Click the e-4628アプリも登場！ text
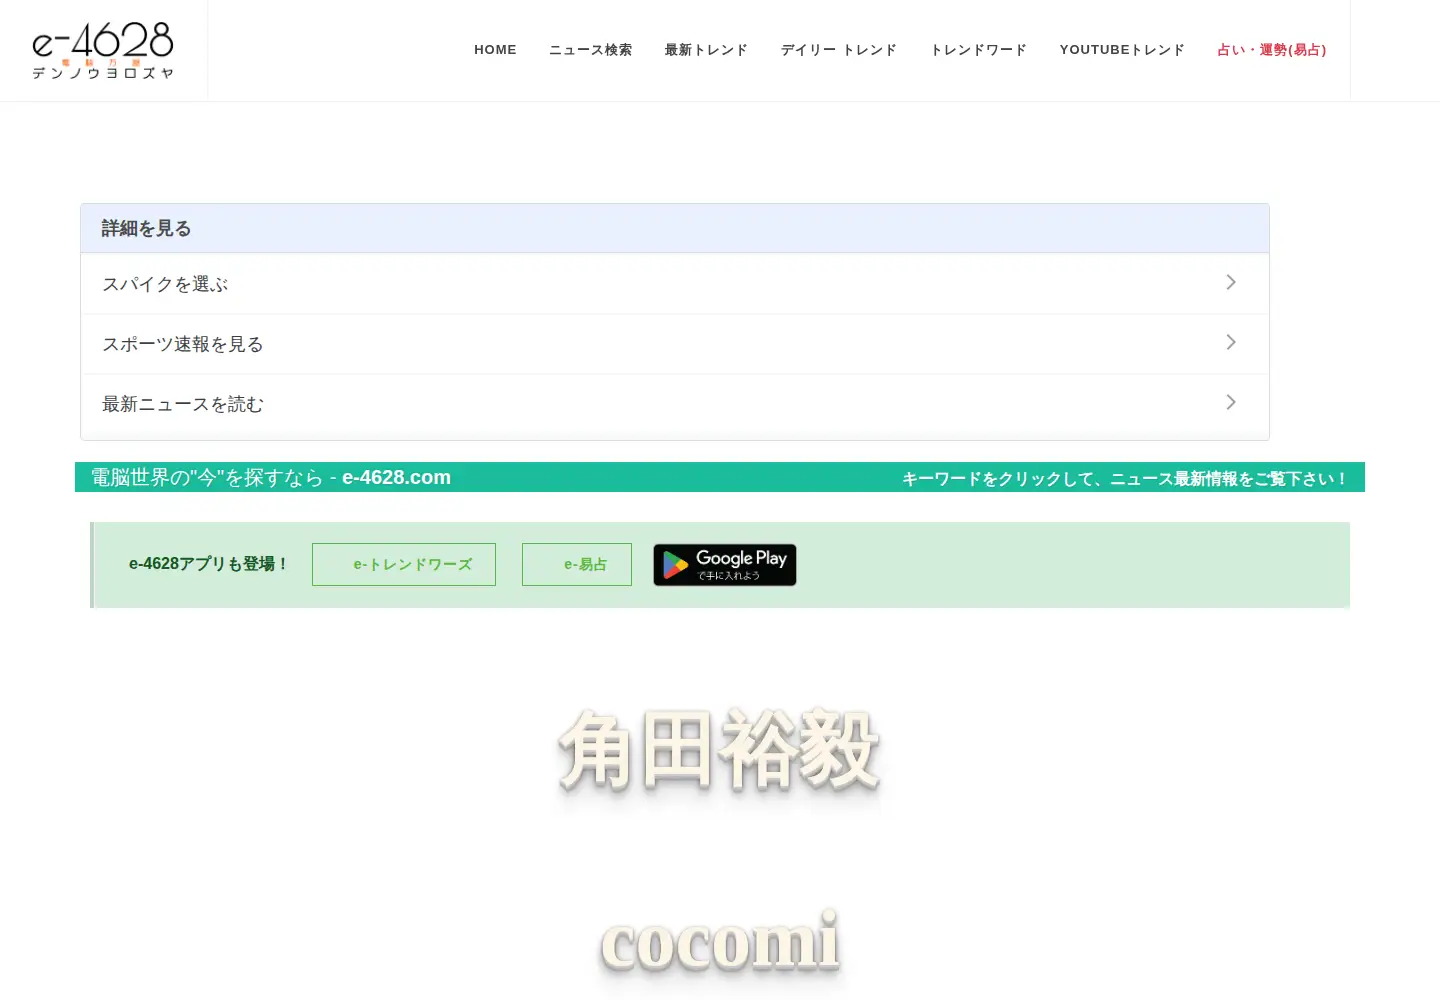 [x=209, y=564]
